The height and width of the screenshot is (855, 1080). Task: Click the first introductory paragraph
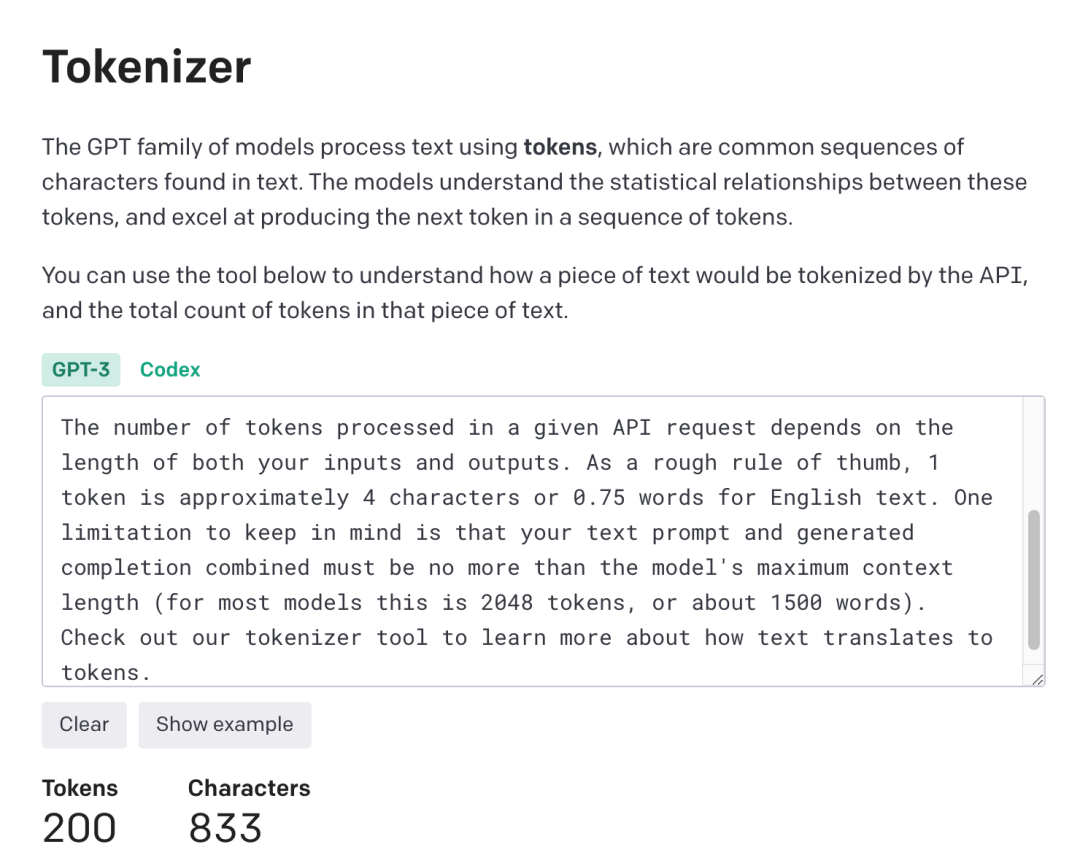tap(500, 181)
